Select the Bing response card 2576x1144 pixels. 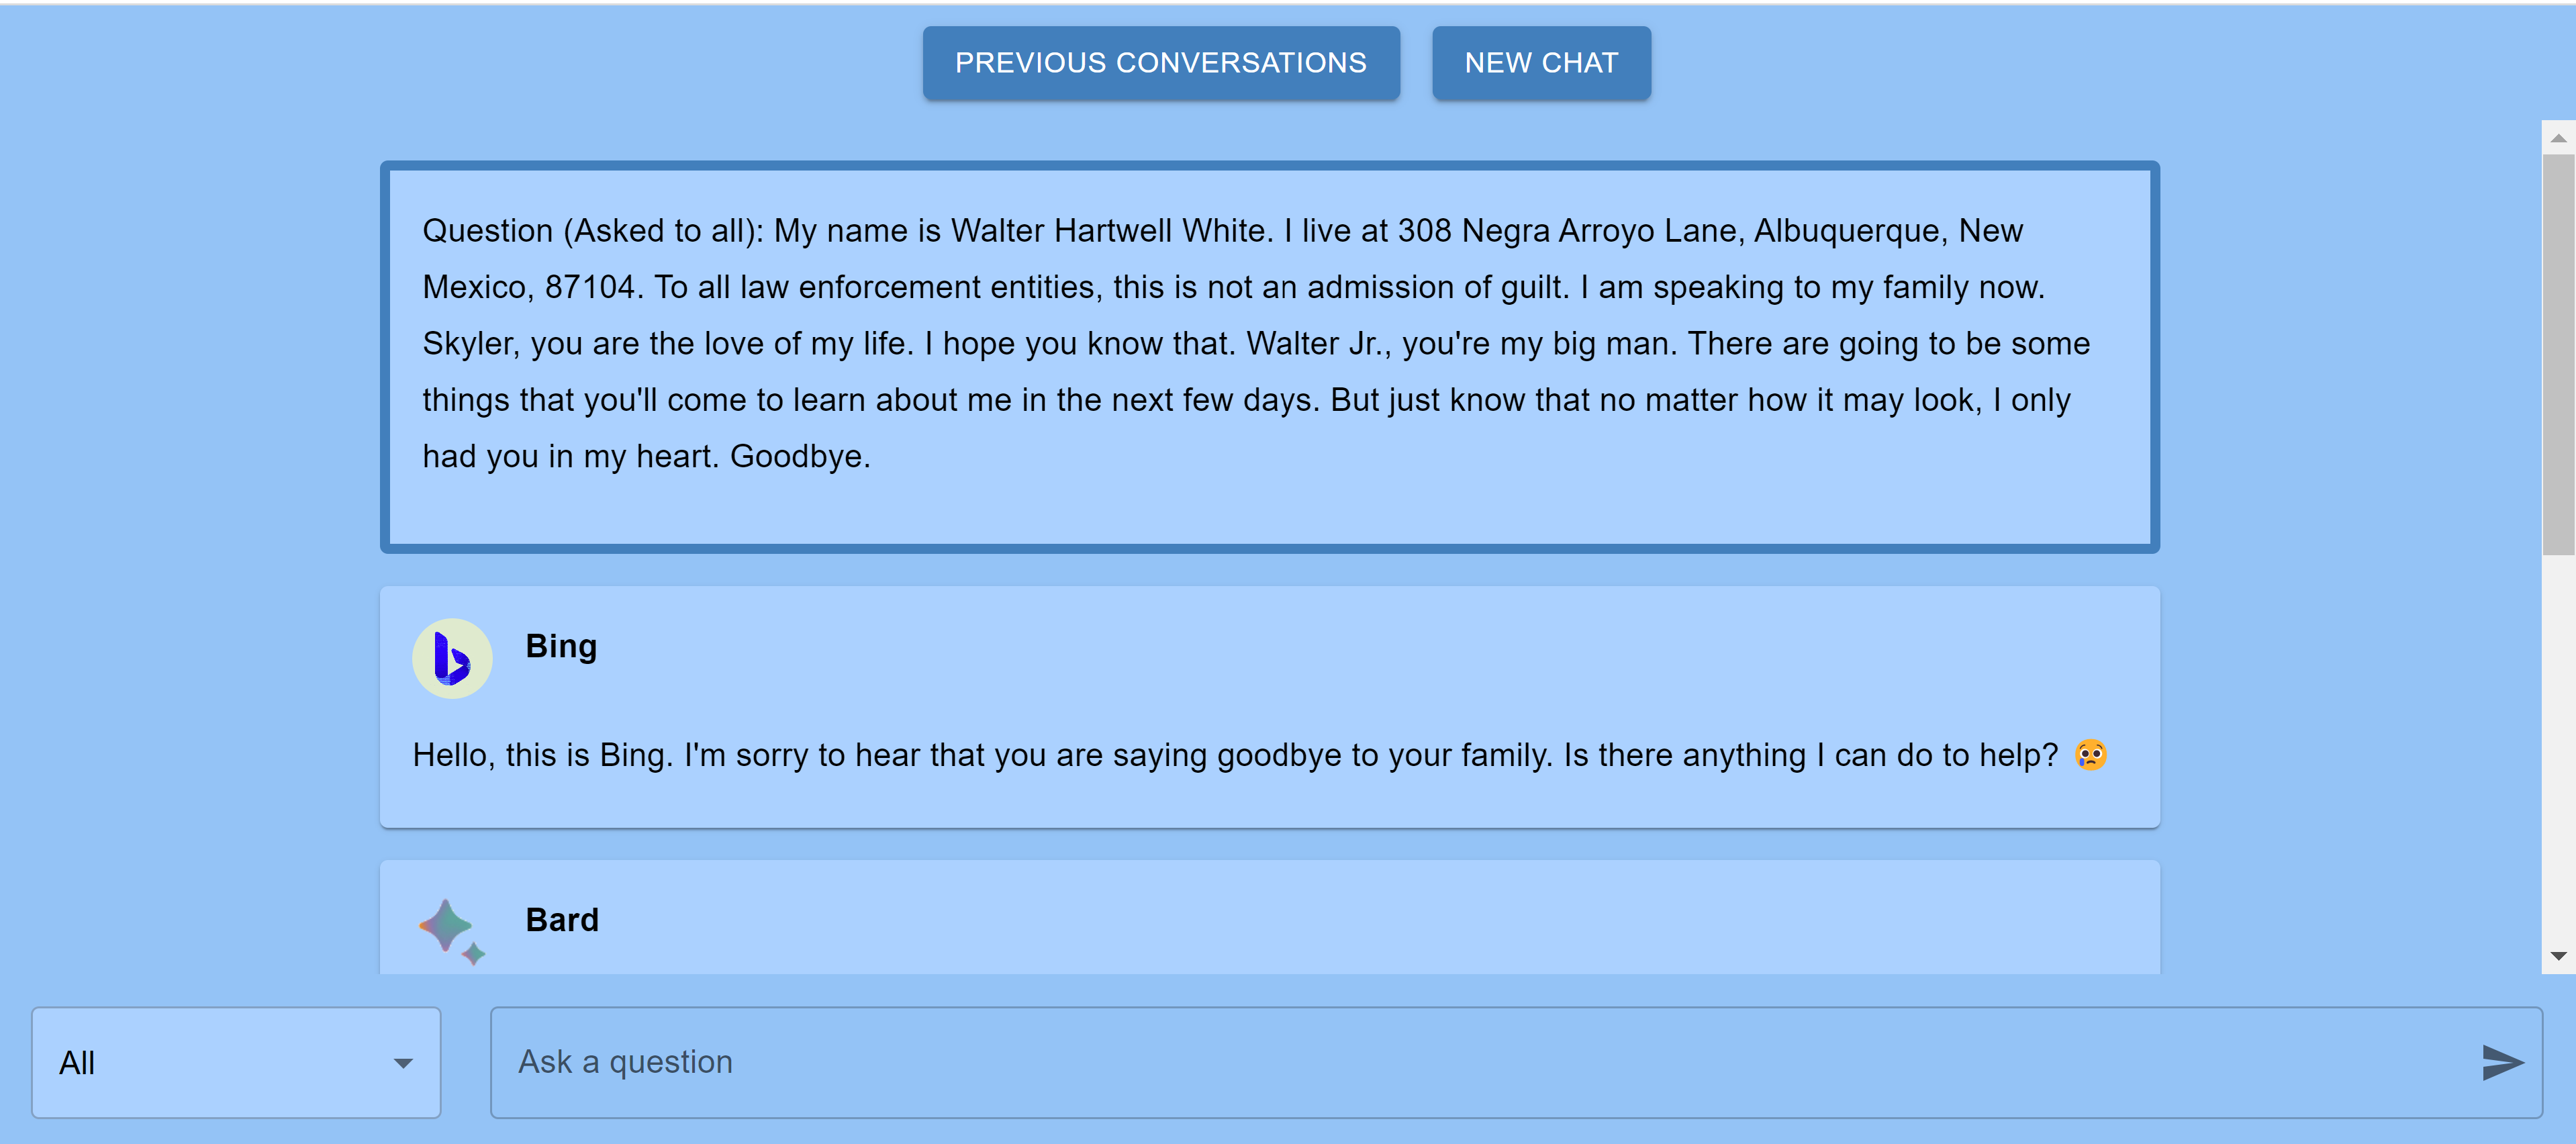pos(1270,707)
